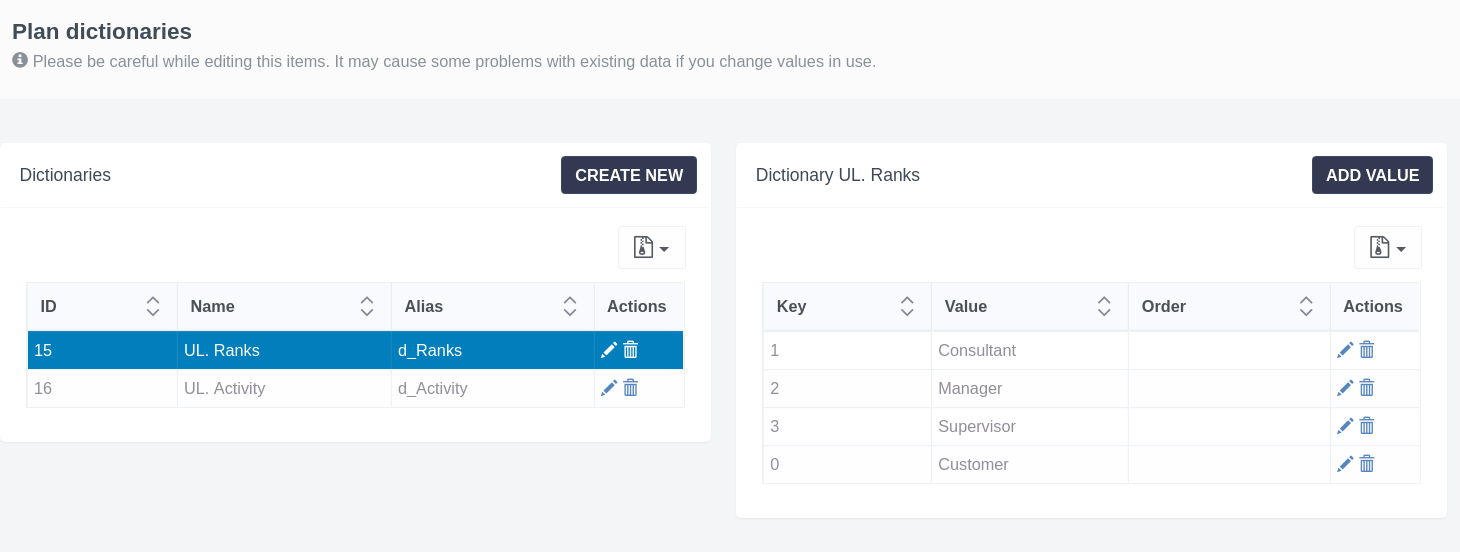Delete the UL. Ranks dictionary trash icon

(631, 350)
